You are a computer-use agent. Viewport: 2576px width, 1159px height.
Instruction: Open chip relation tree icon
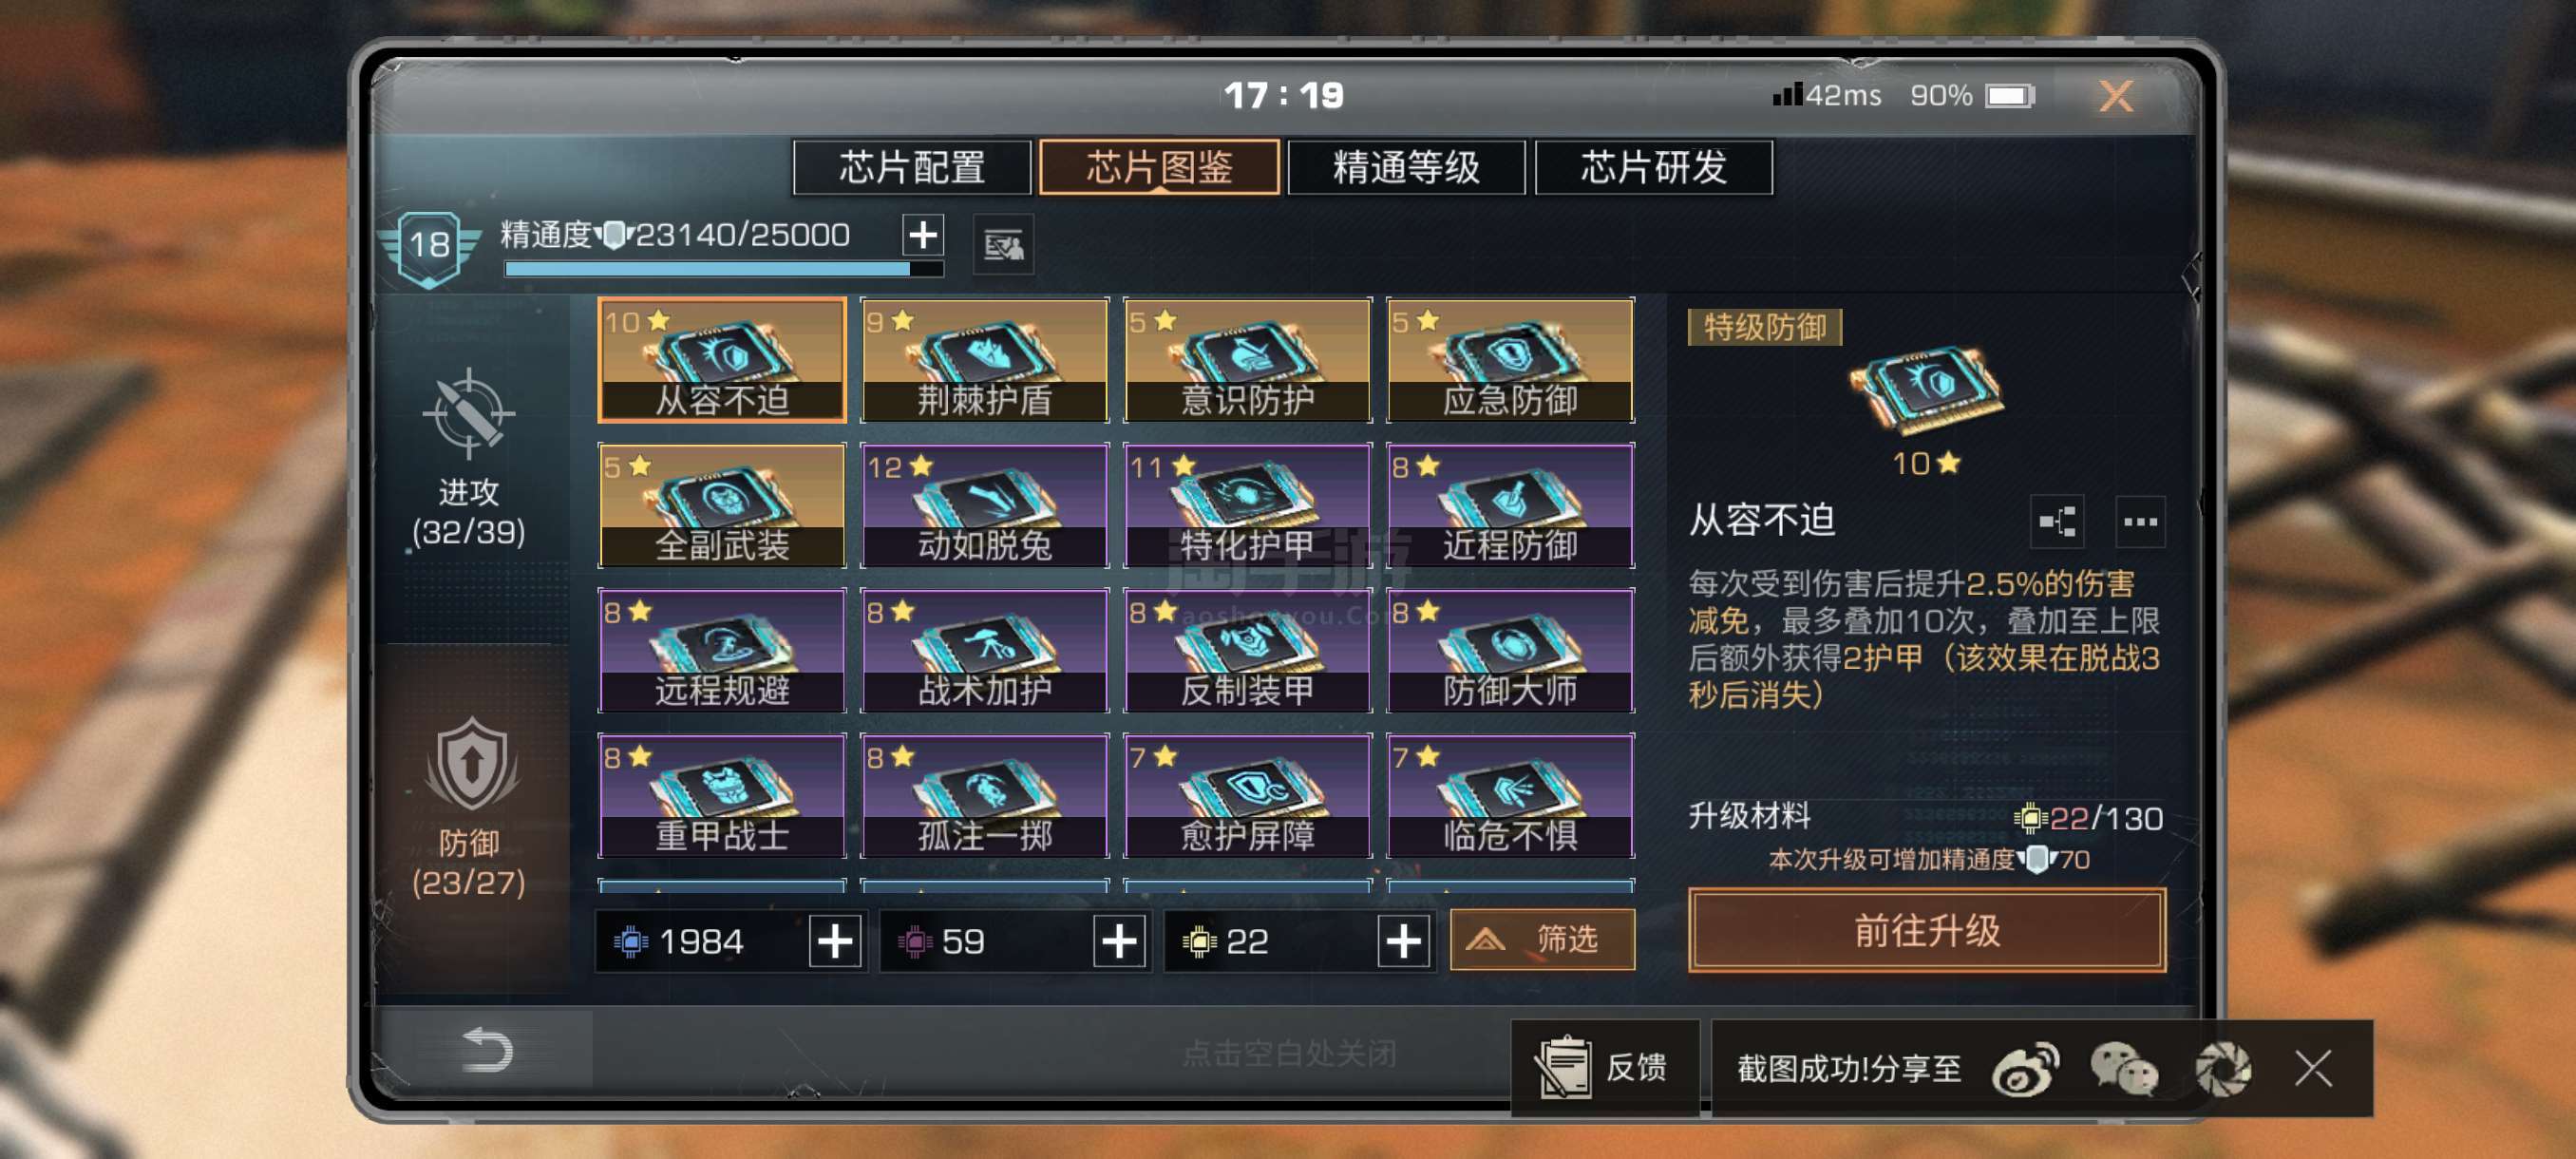(2057, 521)
